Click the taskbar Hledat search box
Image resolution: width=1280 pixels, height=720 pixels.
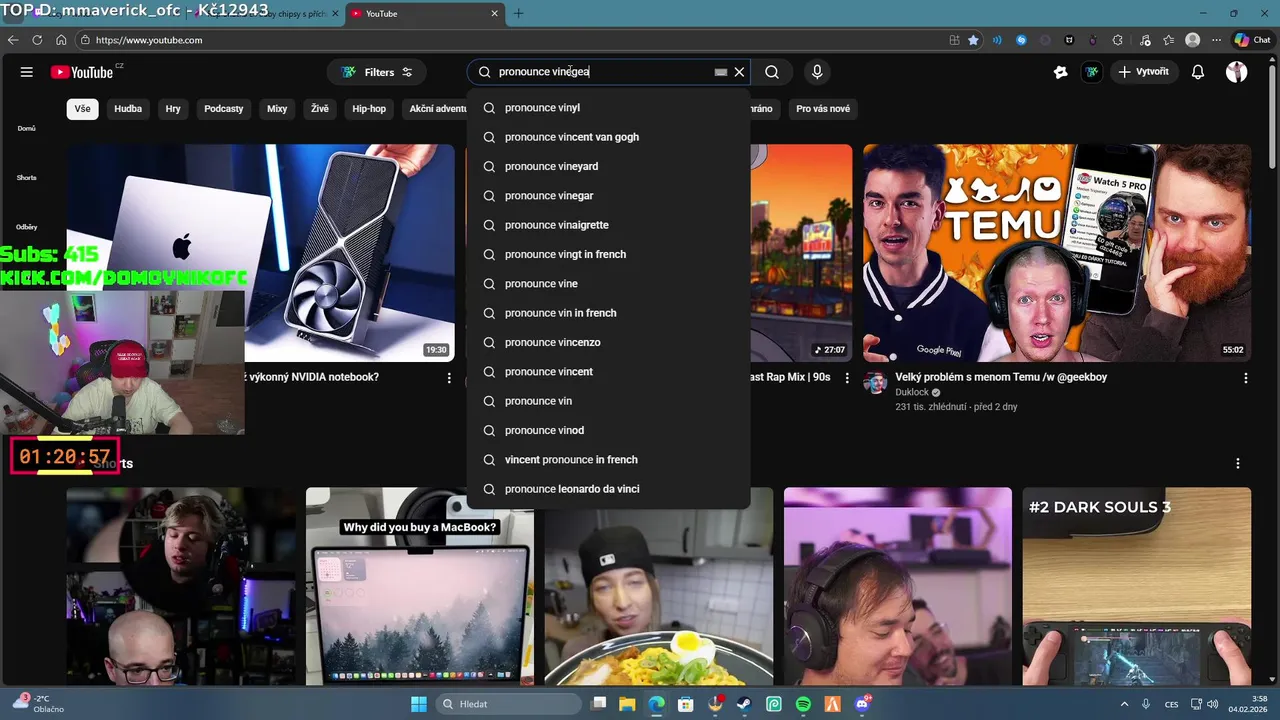pos(507,704)
